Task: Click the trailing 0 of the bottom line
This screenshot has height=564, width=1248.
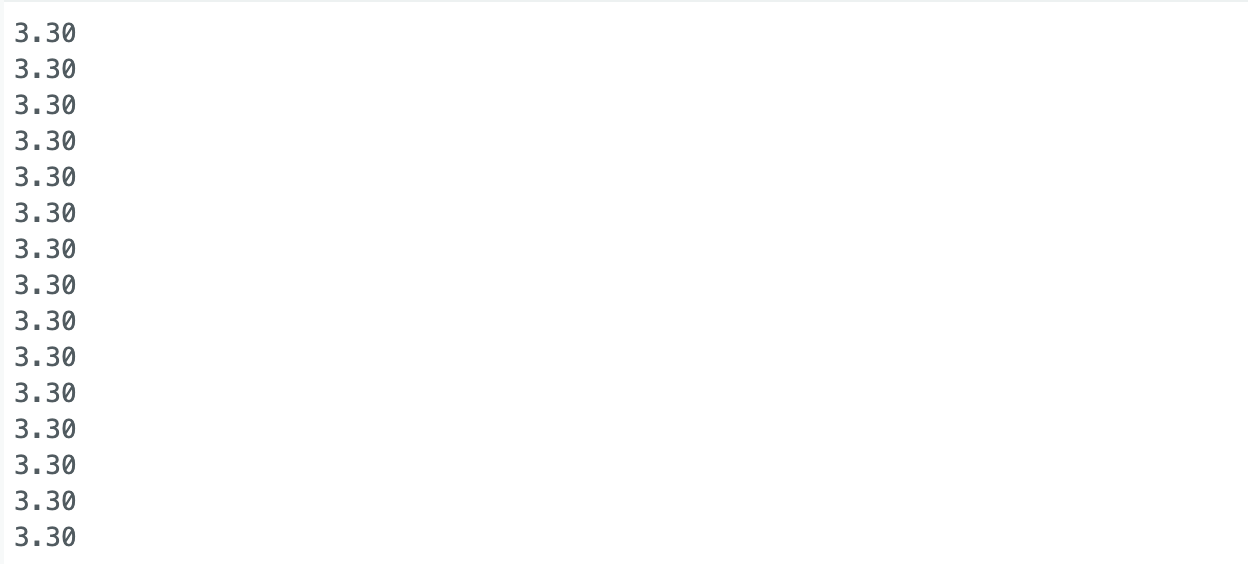Action: [68, 537]
